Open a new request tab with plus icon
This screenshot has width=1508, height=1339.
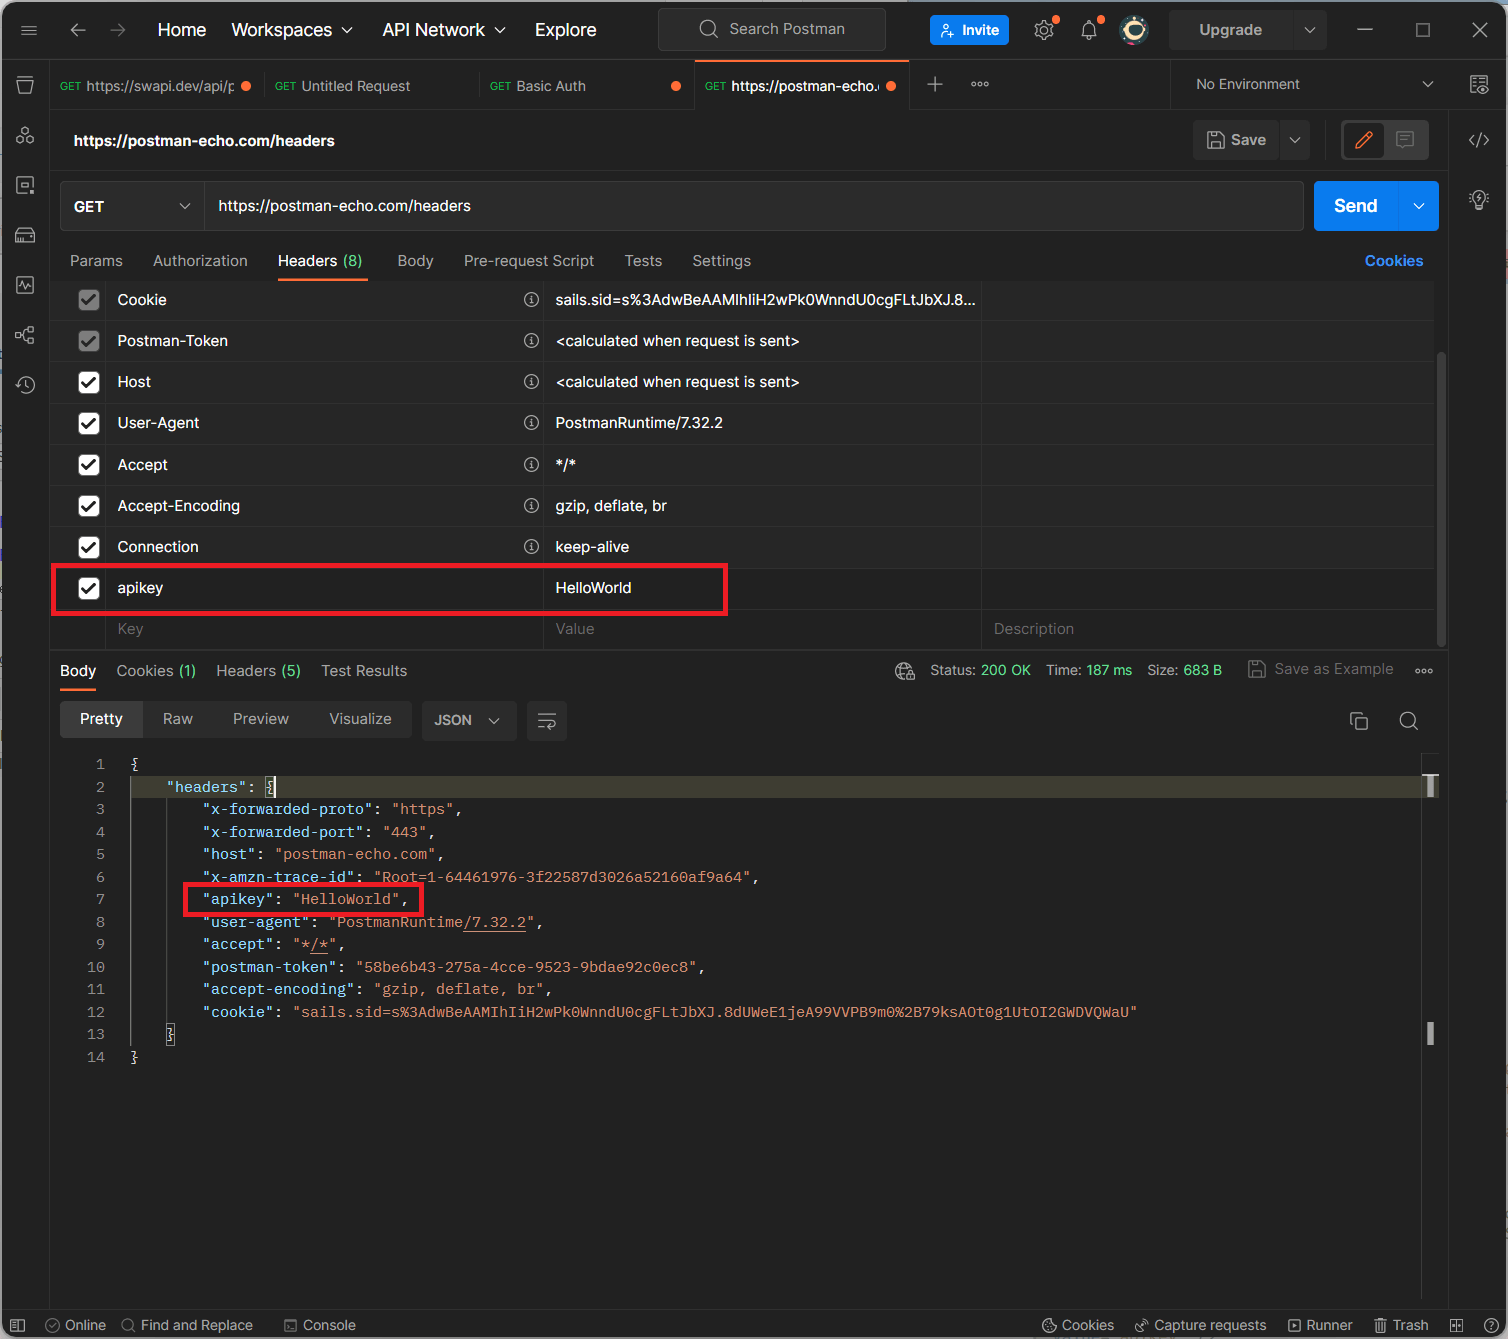coord(935,85)
